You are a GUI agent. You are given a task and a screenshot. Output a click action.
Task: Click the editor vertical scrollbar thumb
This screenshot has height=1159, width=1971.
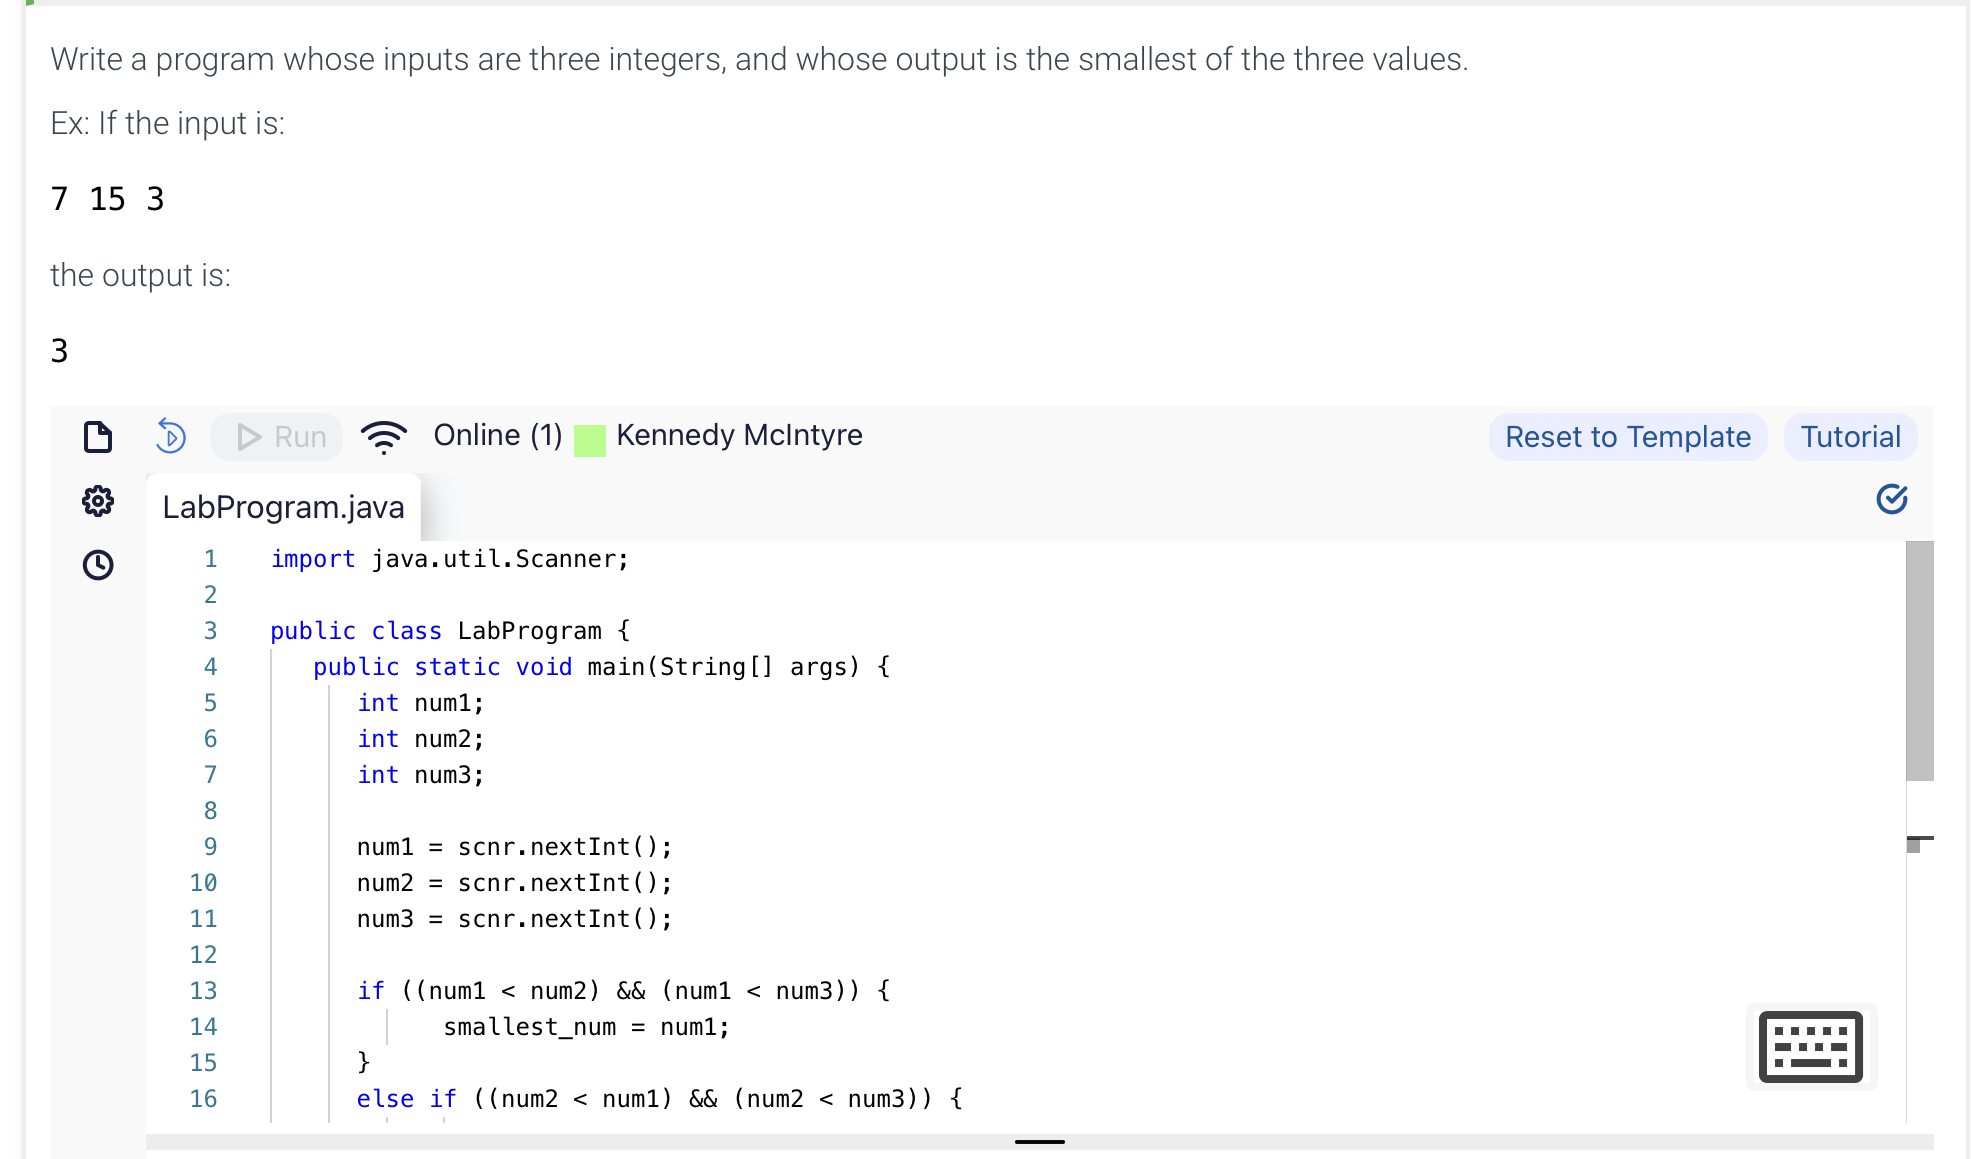(1919, 660)
